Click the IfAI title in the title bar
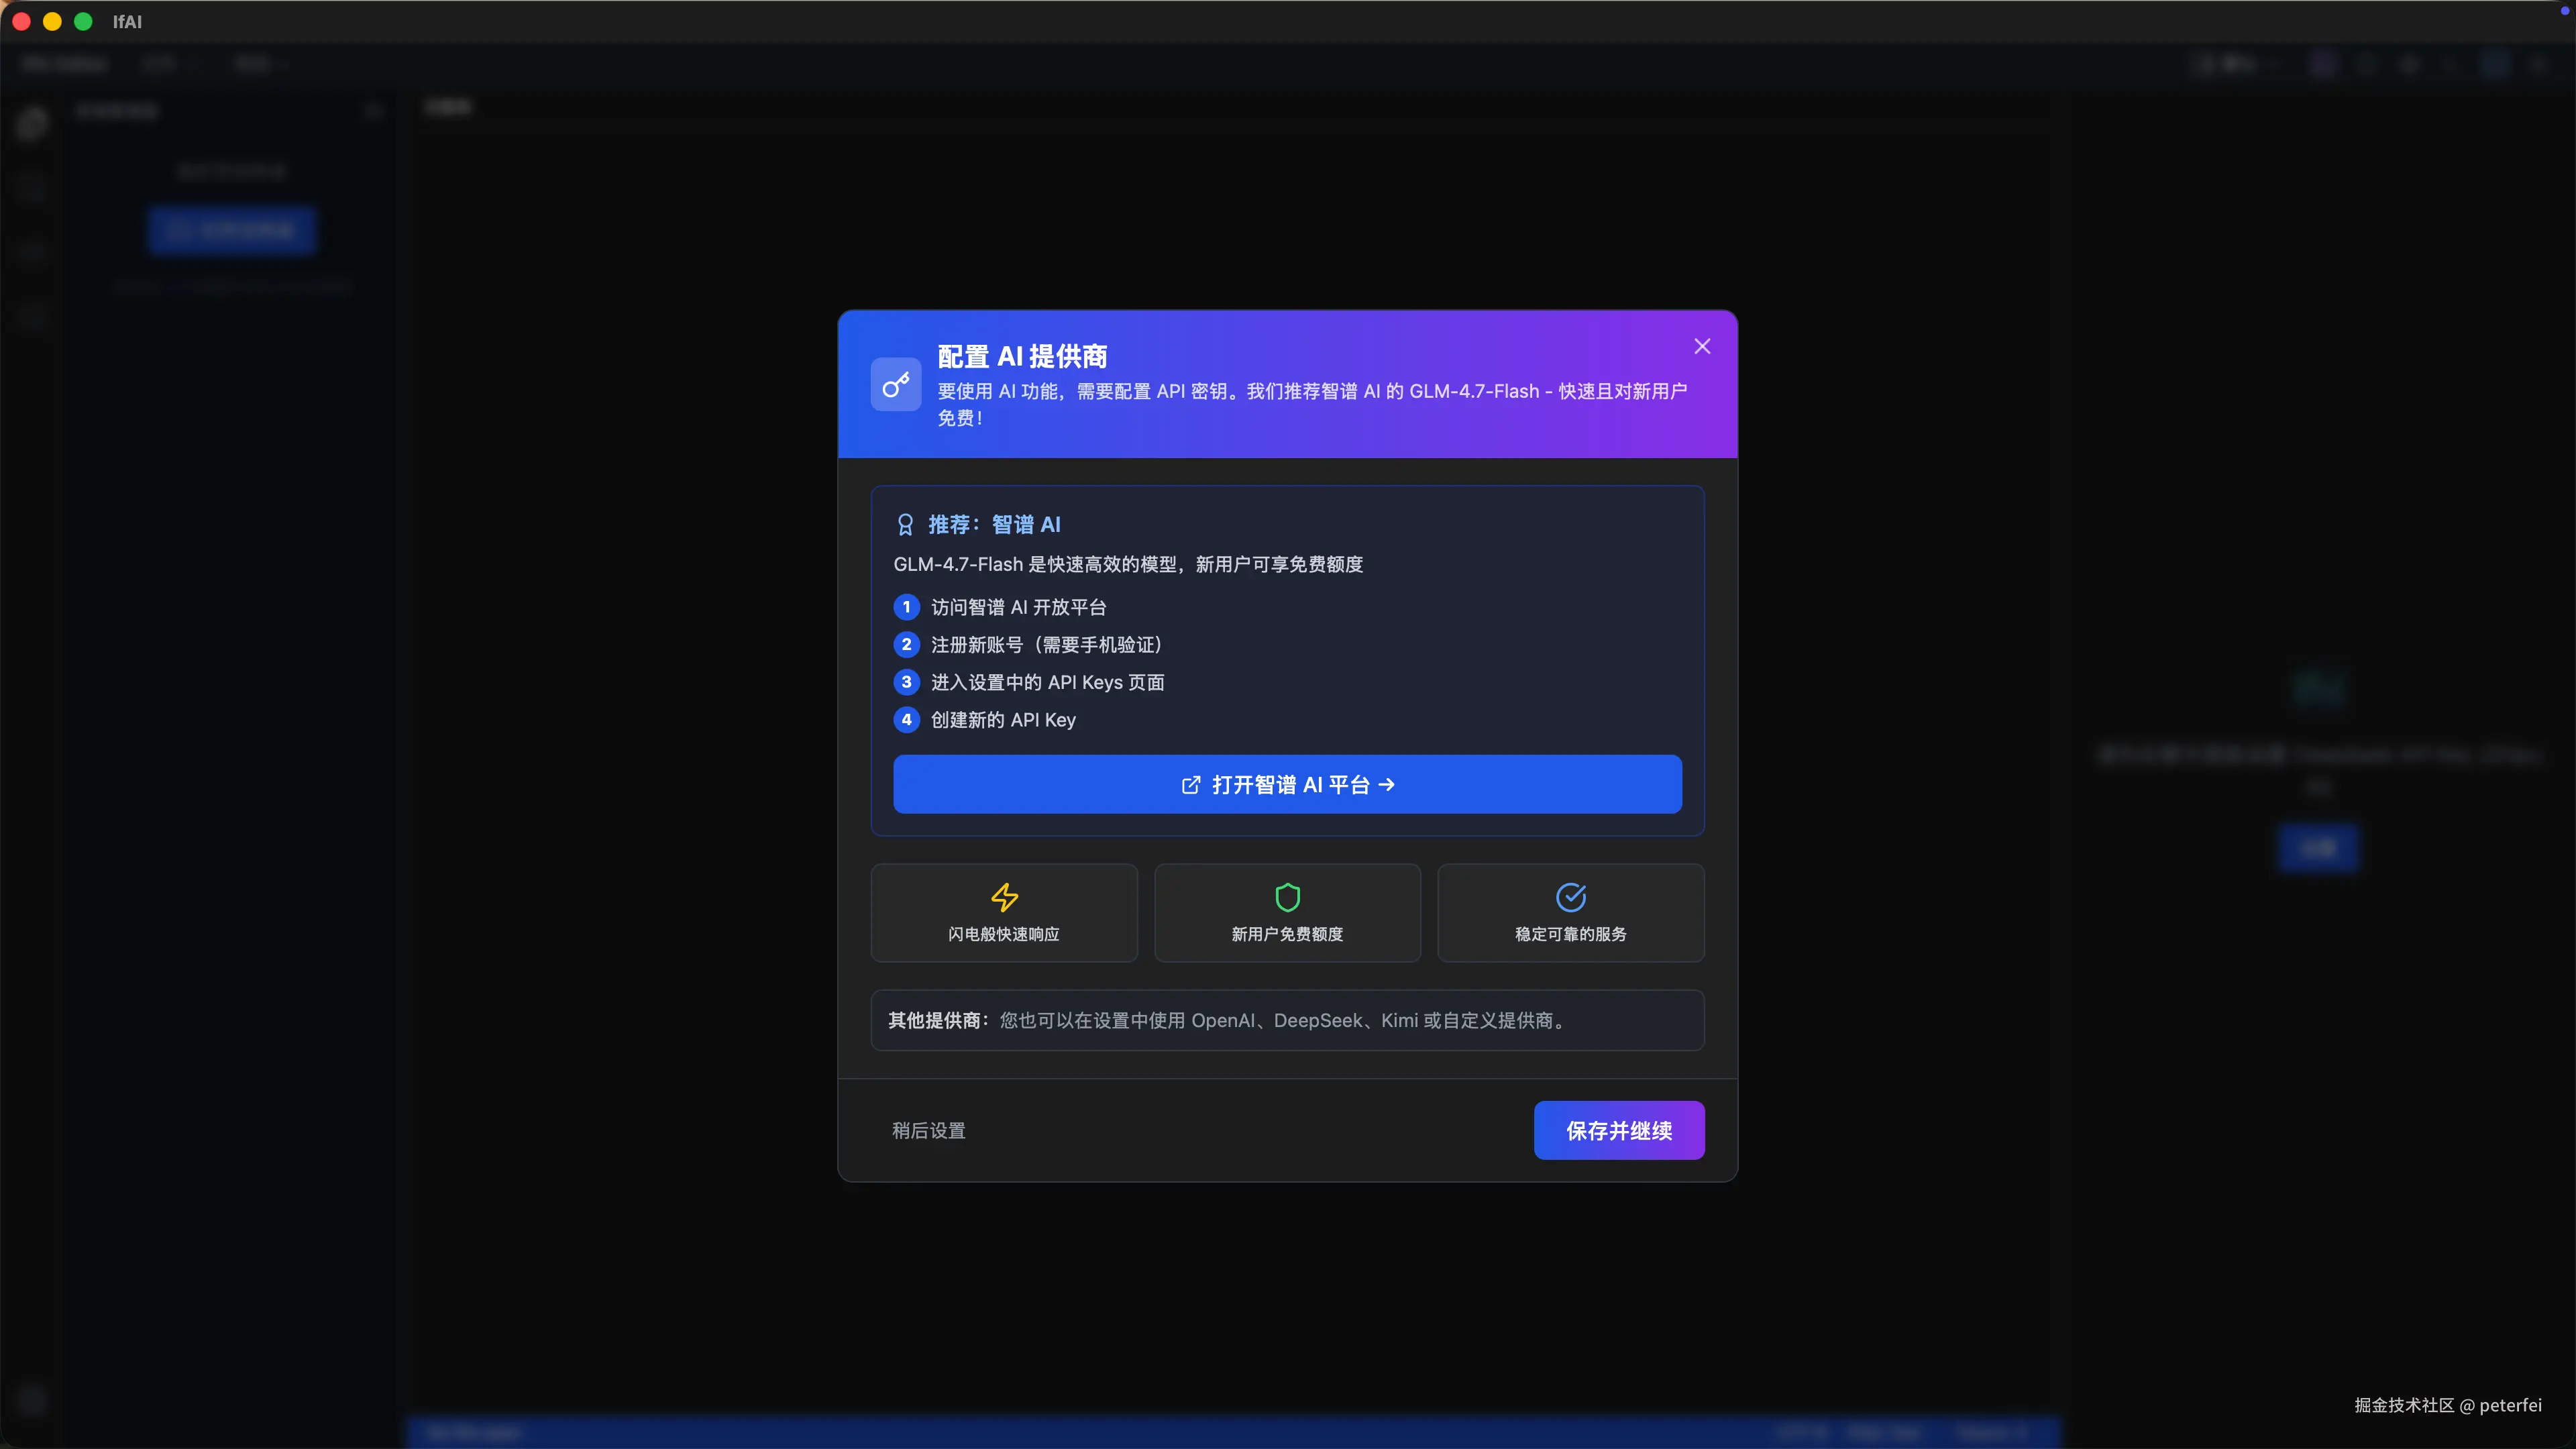The height and width of the screenshot is (1449, 2576). 127,21
